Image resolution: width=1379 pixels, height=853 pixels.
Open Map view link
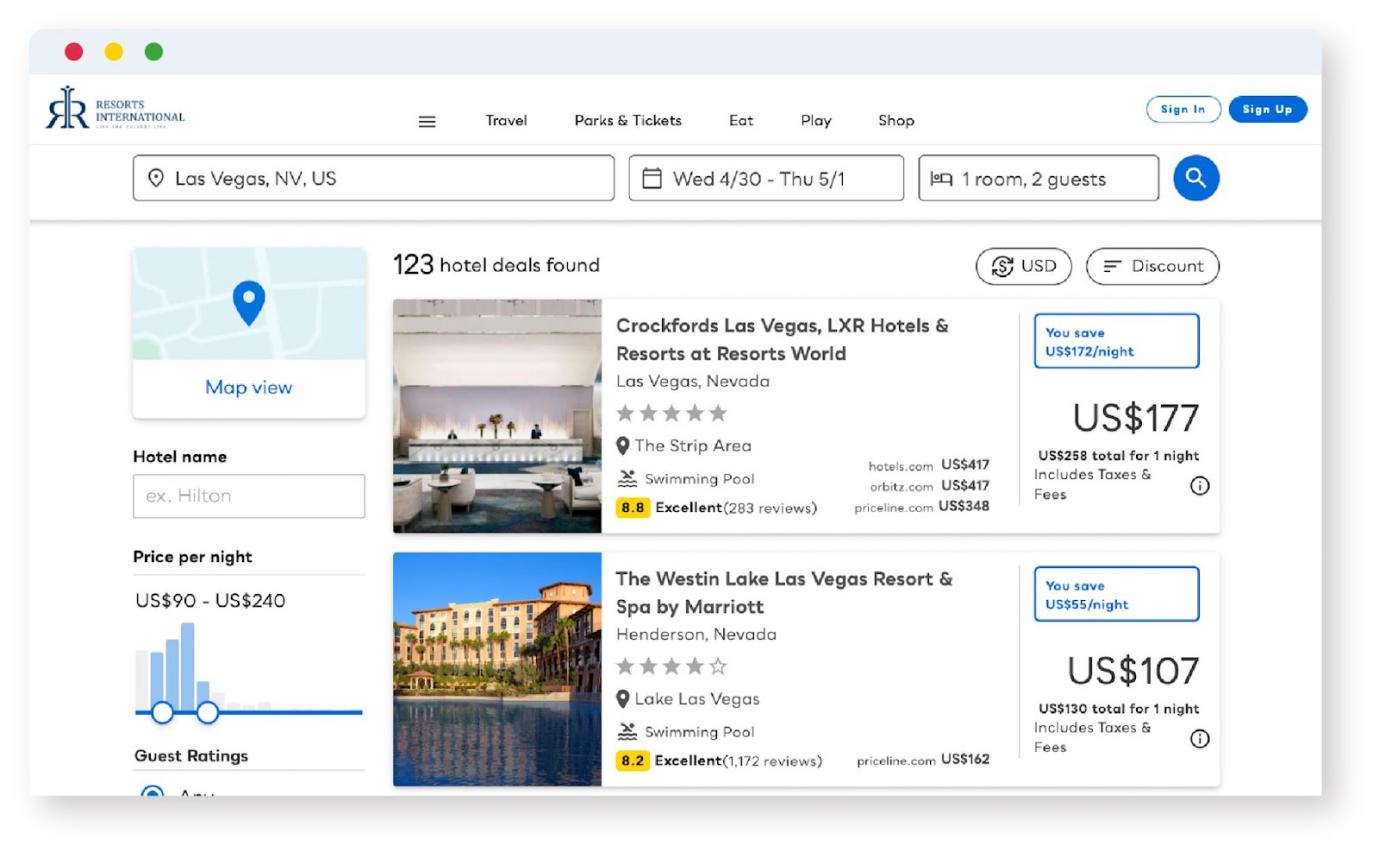click(x=249, y=388)
